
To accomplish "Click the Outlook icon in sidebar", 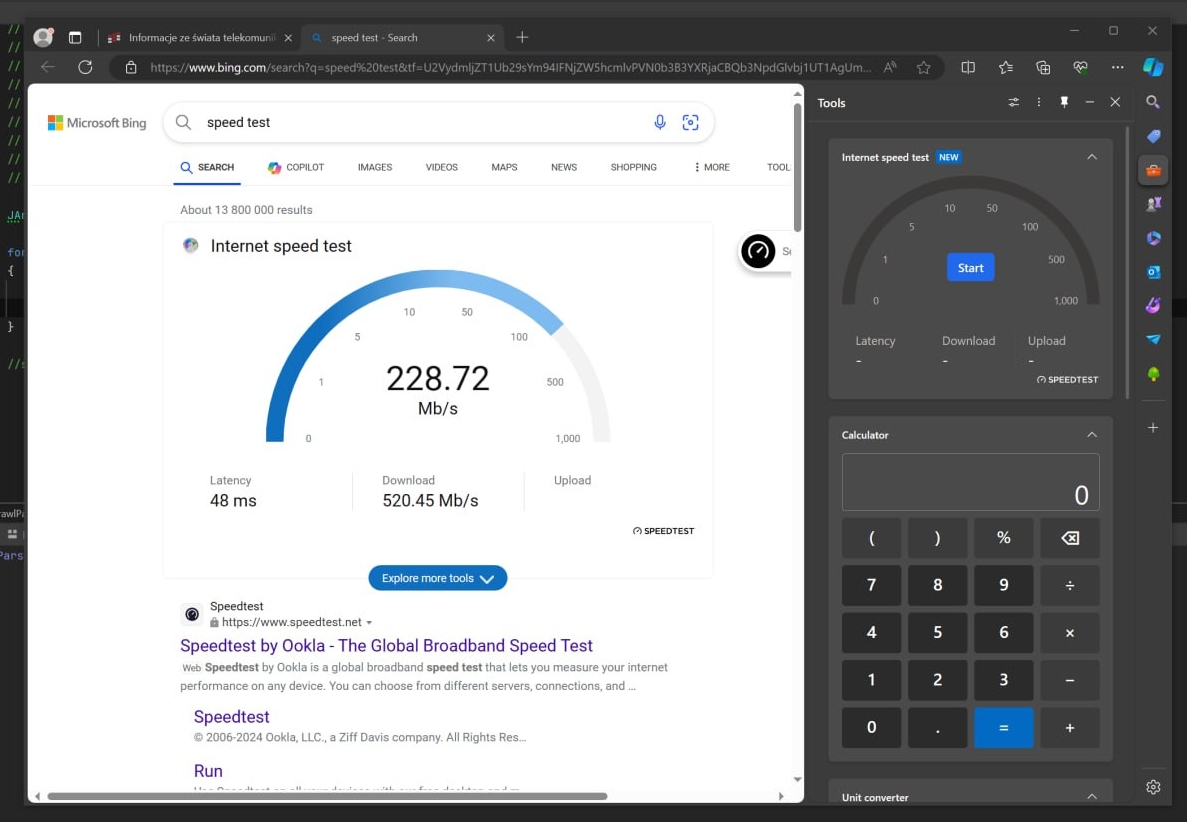I will click(1153, 271).
